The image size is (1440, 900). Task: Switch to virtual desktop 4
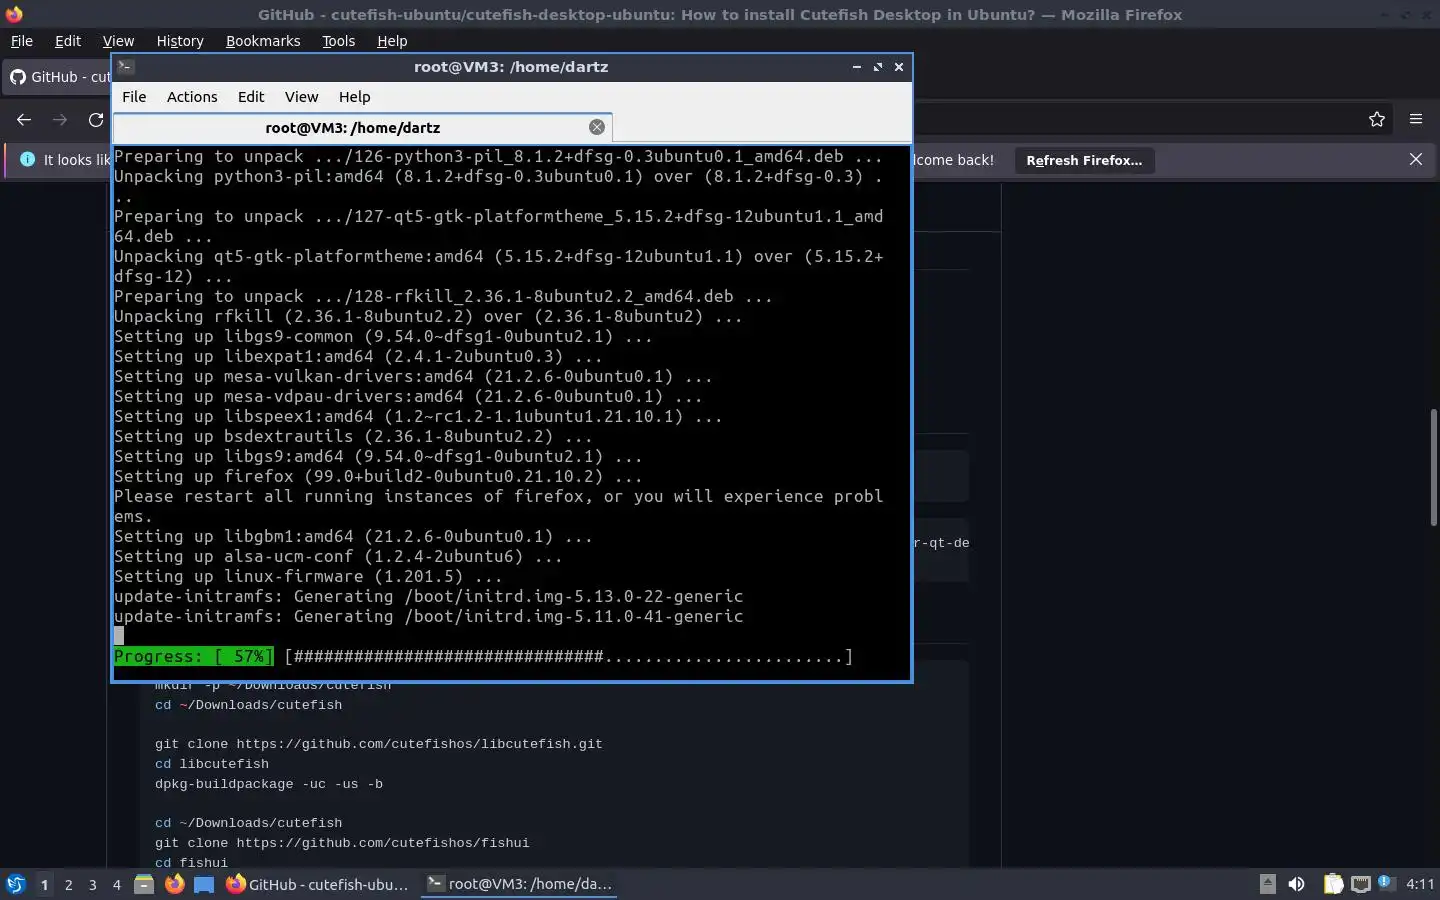click(117, 884)
